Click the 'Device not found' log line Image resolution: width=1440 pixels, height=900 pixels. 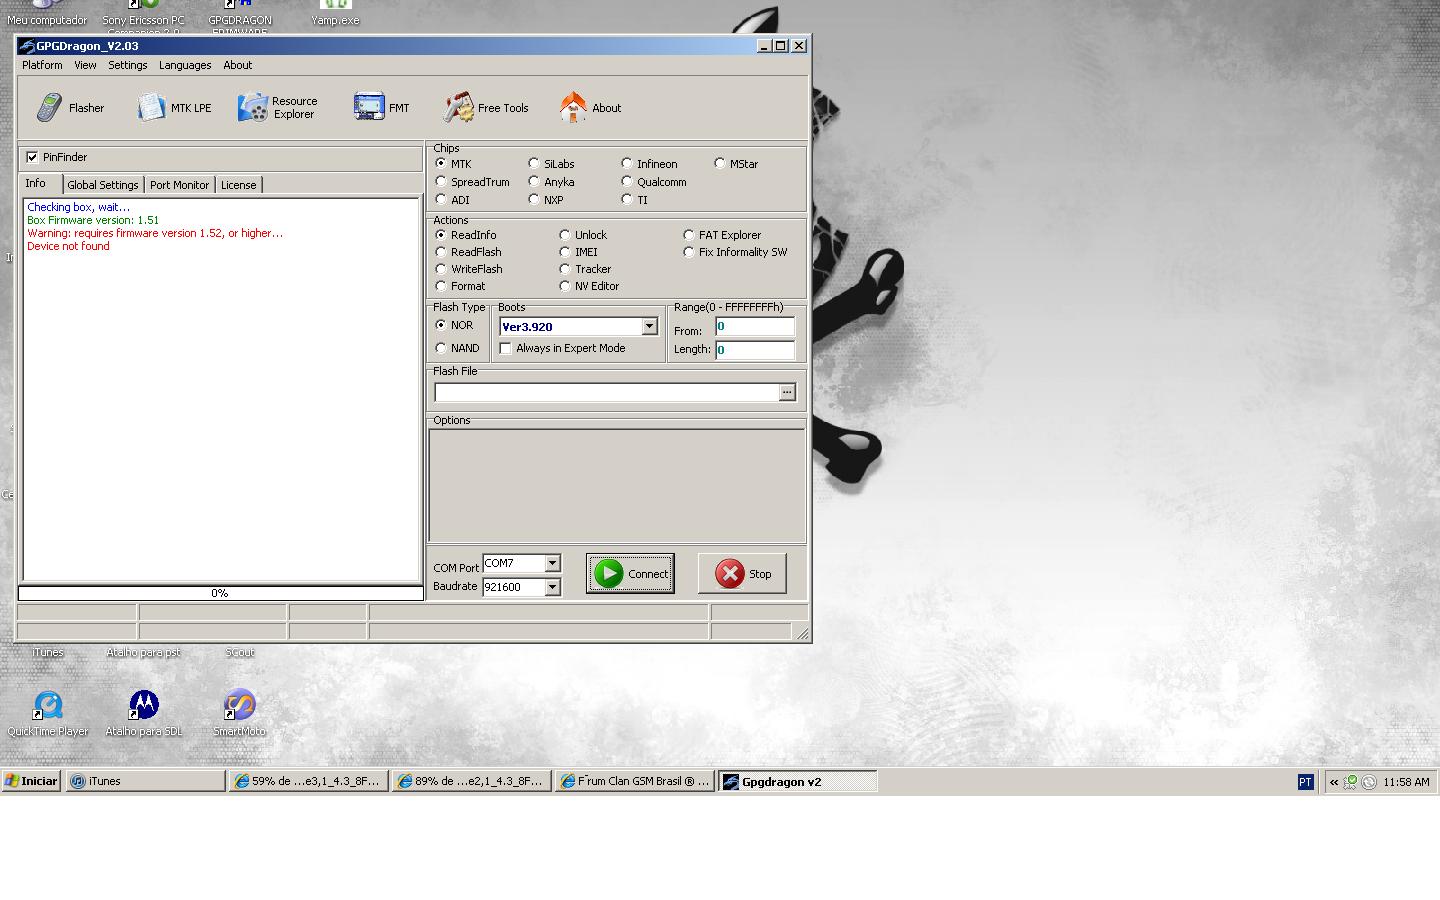pos(68,246)
